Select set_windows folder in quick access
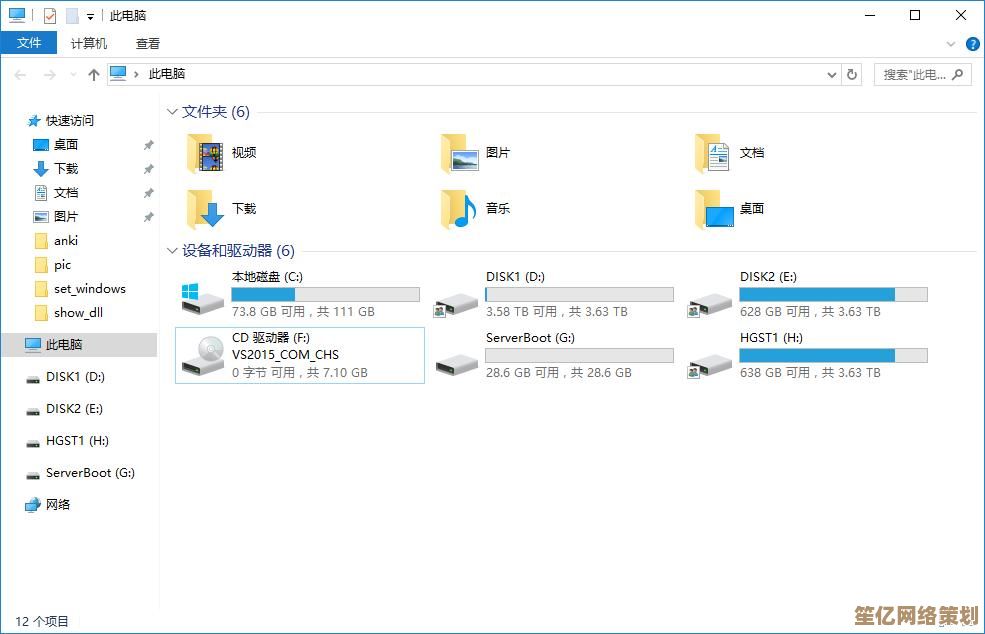The width and height of the screenshot is (985, 634). 89,289
